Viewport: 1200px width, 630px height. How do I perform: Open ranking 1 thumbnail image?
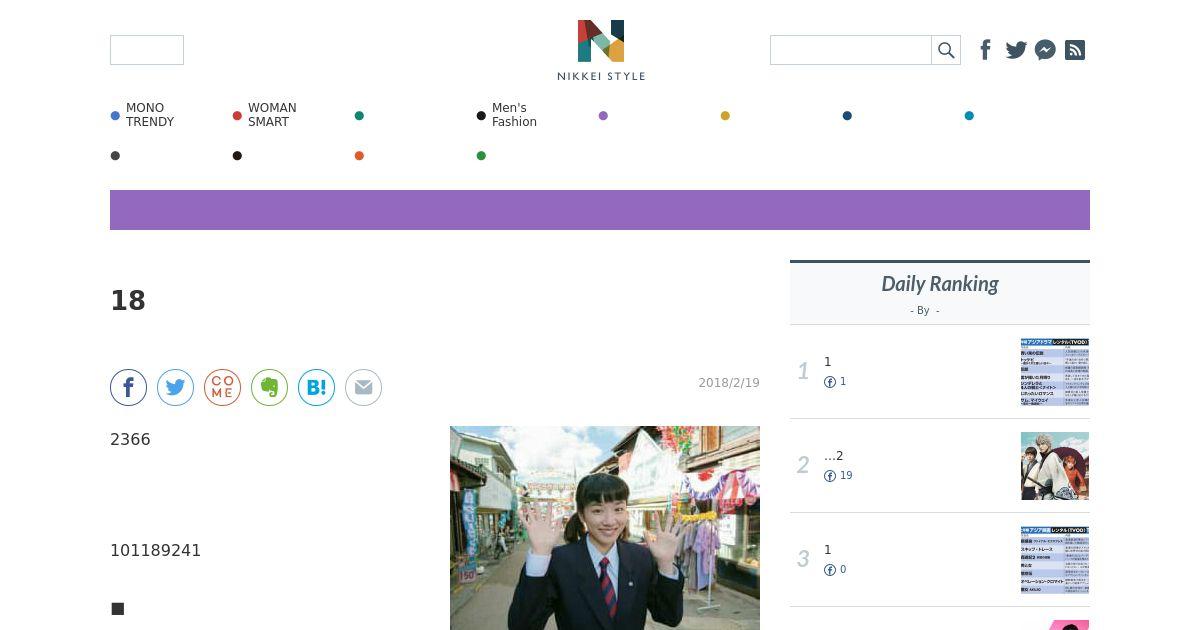1055,372
